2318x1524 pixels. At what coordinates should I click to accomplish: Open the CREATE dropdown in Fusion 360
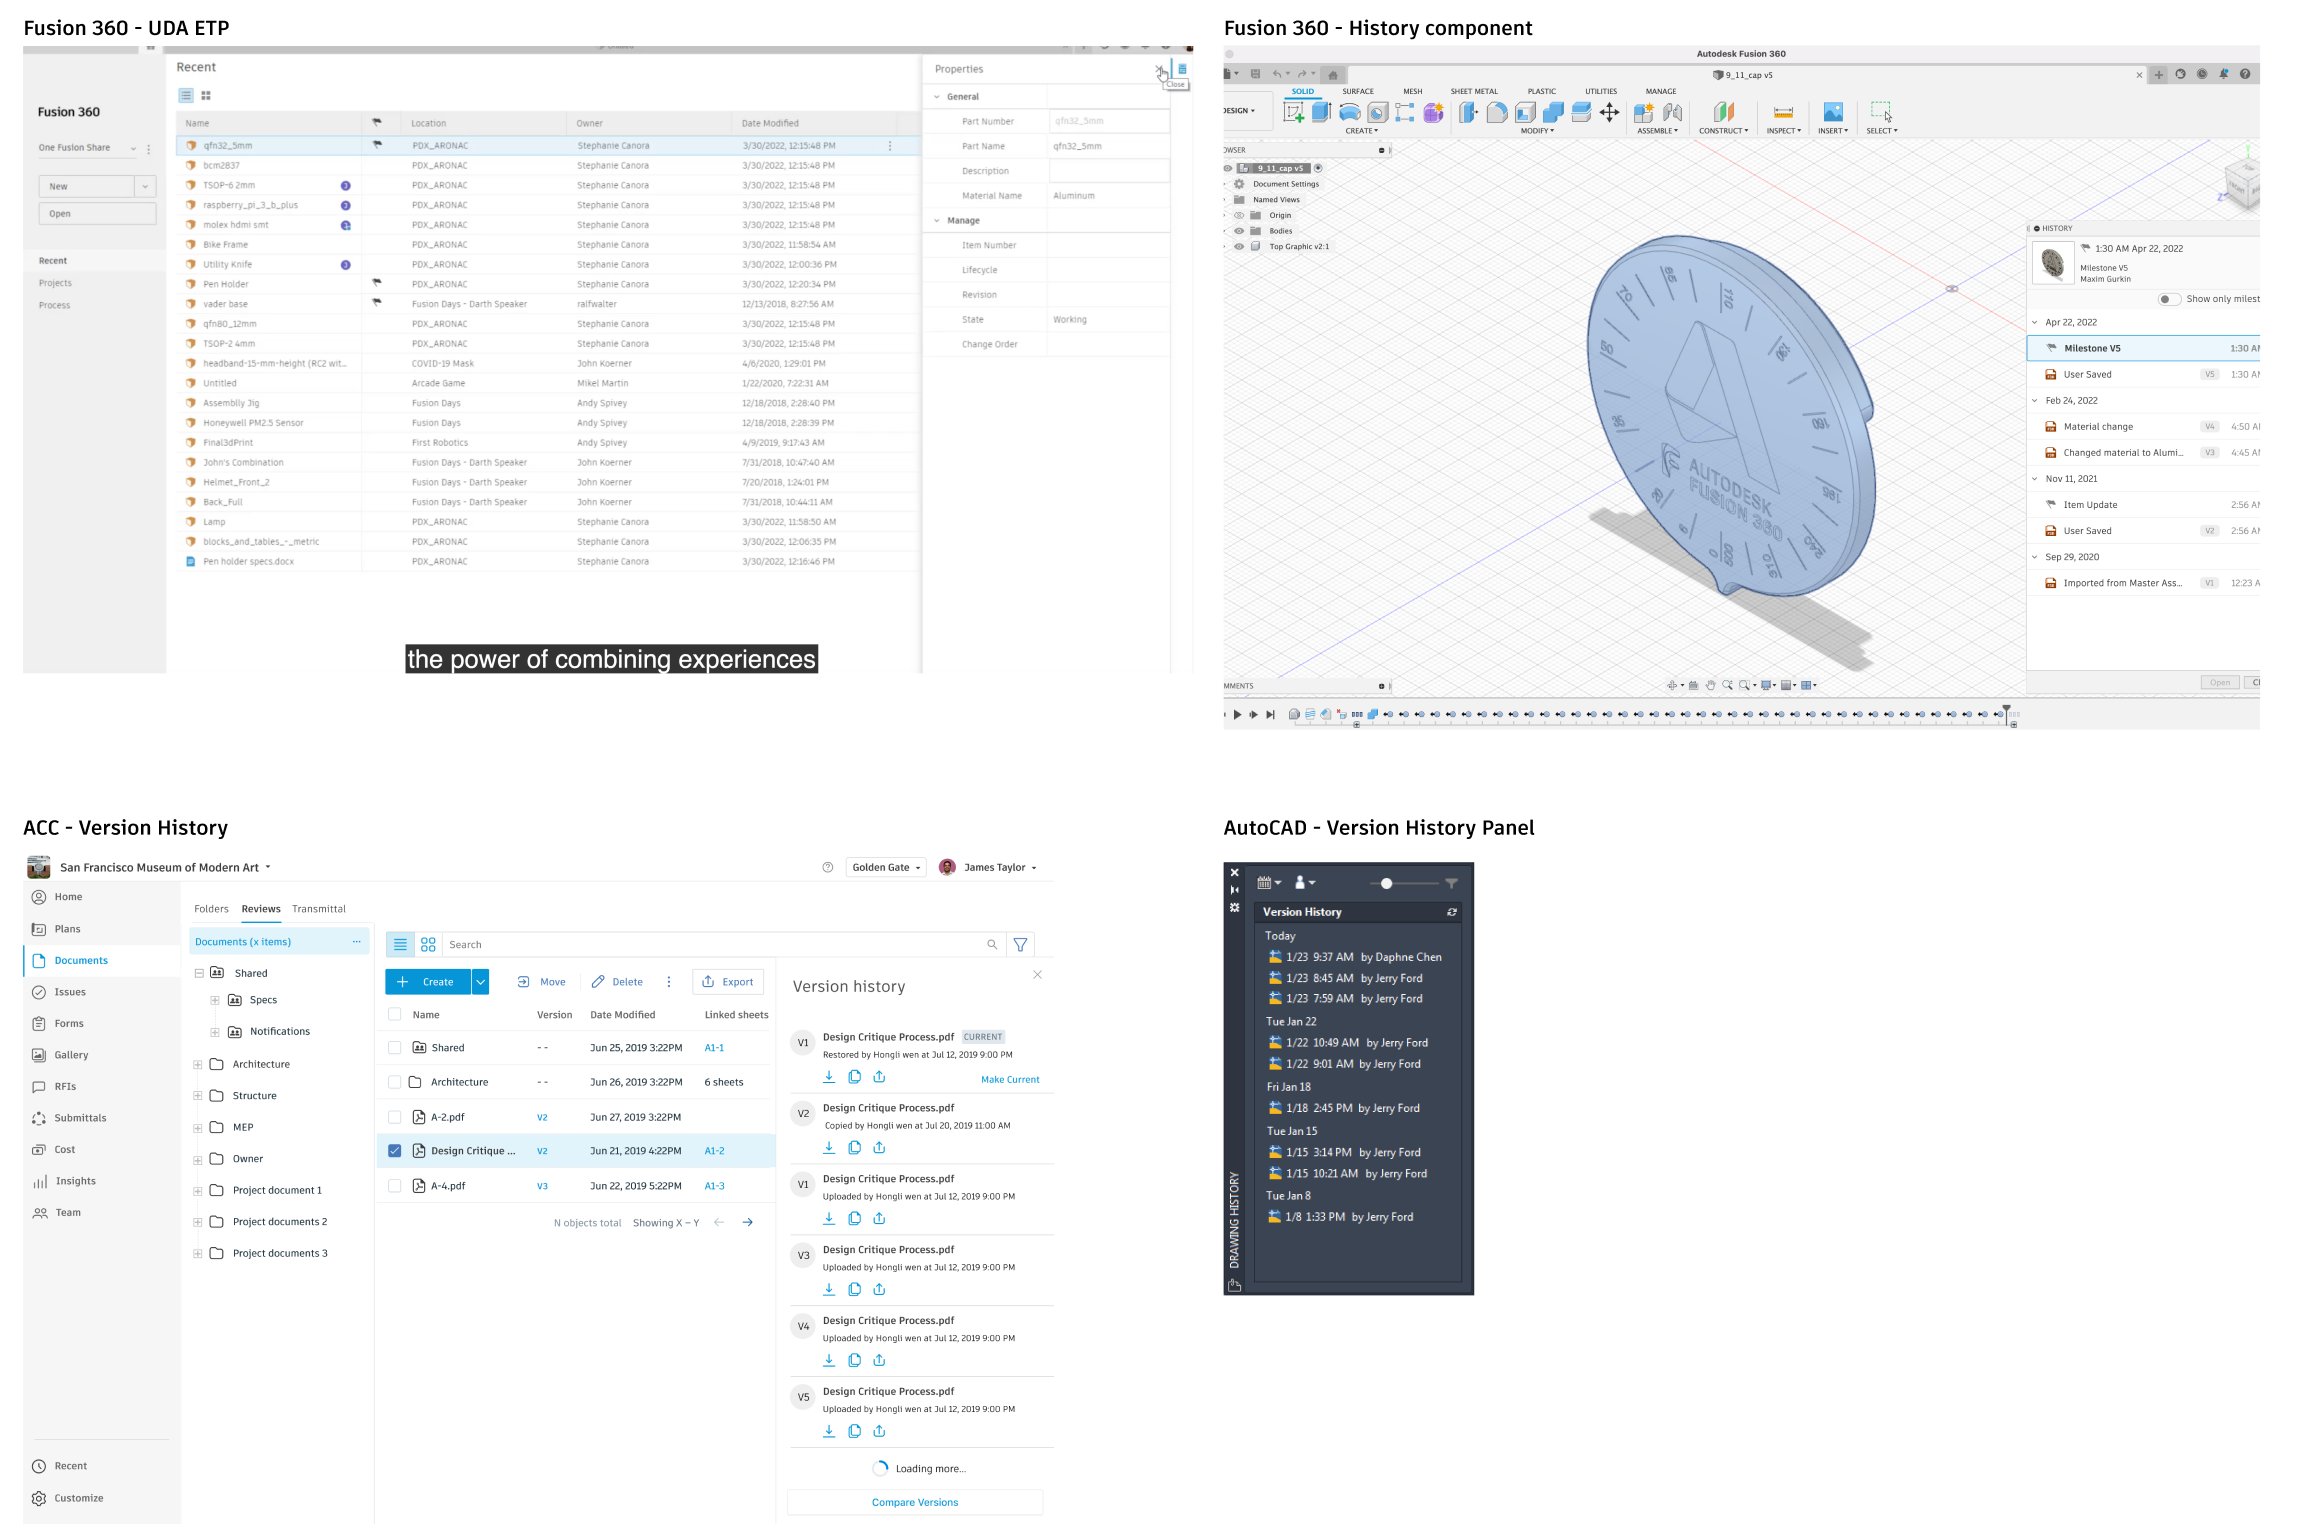click(x=1361, y=131)
